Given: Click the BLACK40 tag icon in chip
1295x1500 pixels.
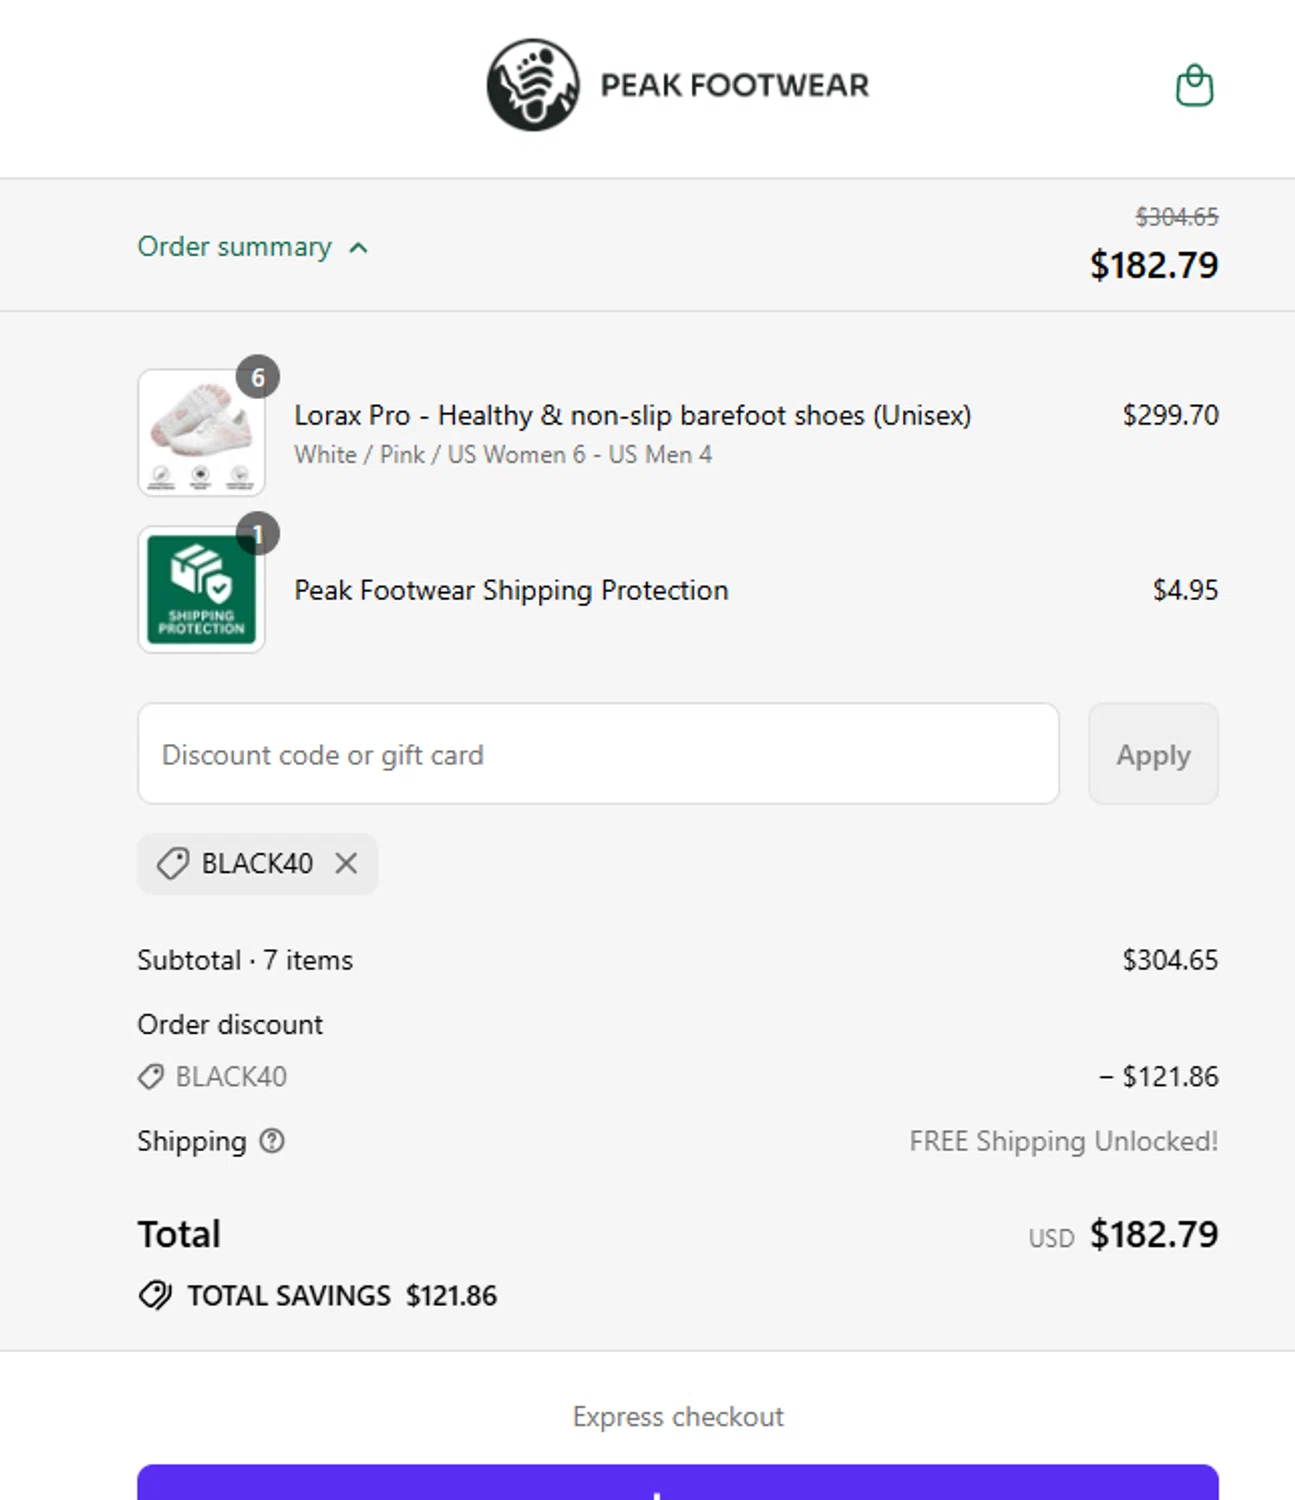Looking at the screenshot, I should pos(173,863).
